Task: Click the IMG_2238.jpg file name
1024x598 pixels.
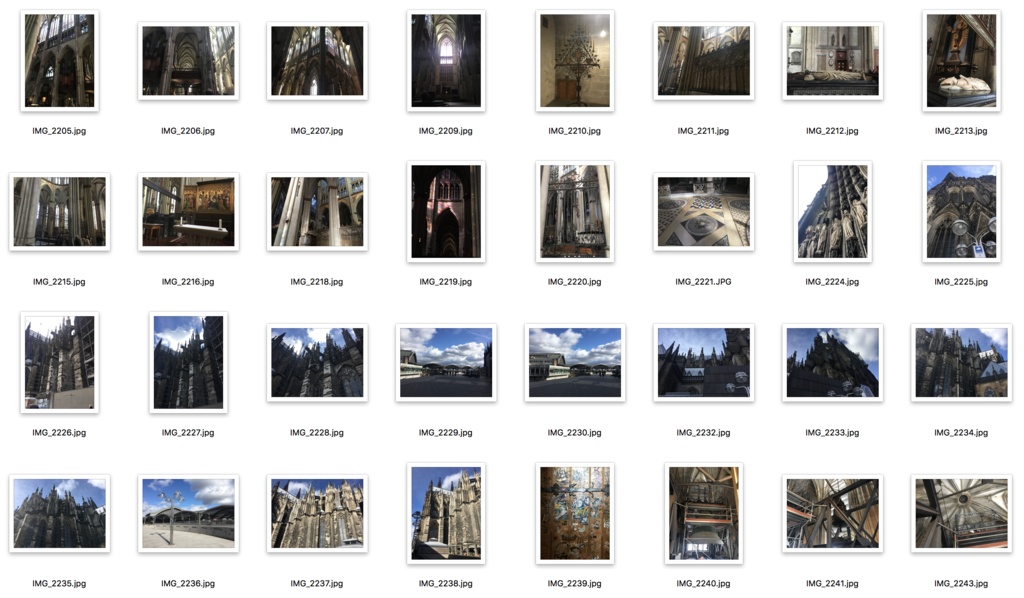Action: (446, 583)
